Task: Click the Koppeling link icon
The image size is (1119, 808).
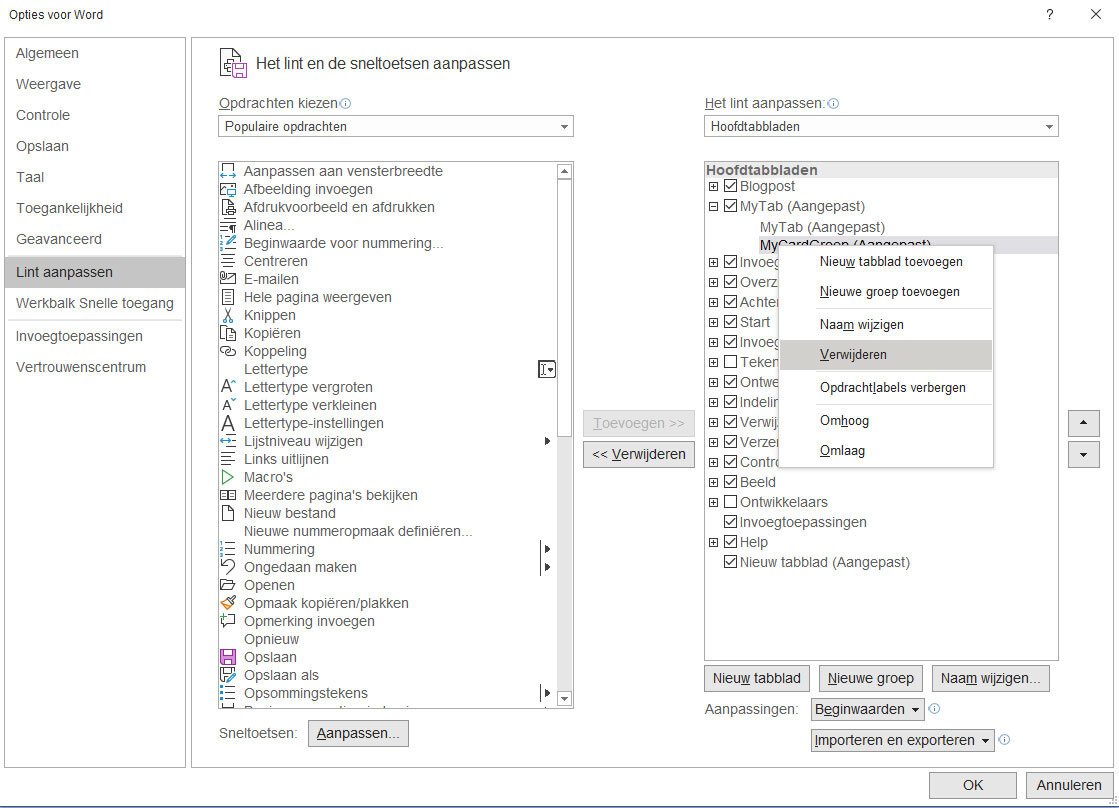Action: pos(228,351)
